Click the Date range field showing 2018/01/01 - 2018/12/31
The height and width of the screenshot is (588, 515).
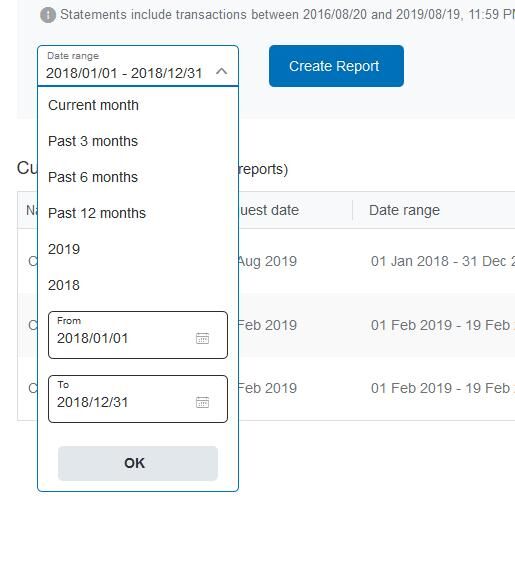pos(138,66)
